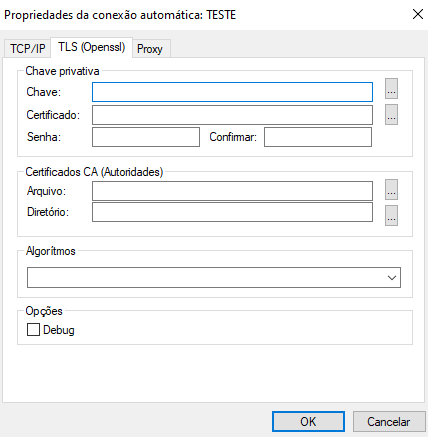Browse for the CA Diretório folder
Image resolution: width=428 pixels, height=437 pixels.
(x=391, y=216)
